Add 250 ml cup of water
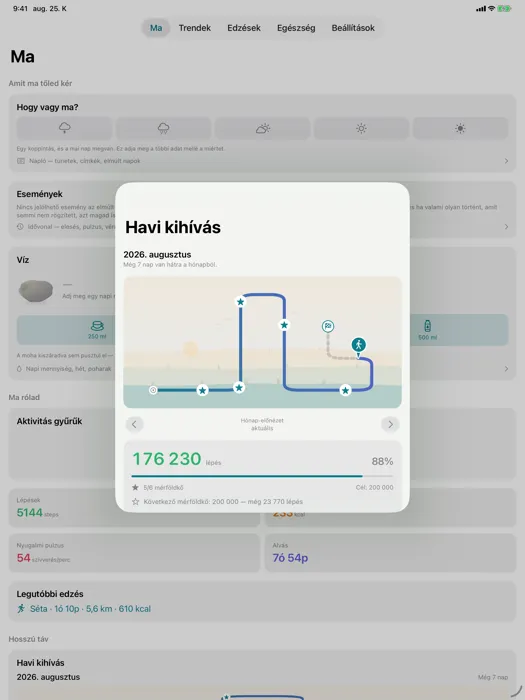 point(97,329)
